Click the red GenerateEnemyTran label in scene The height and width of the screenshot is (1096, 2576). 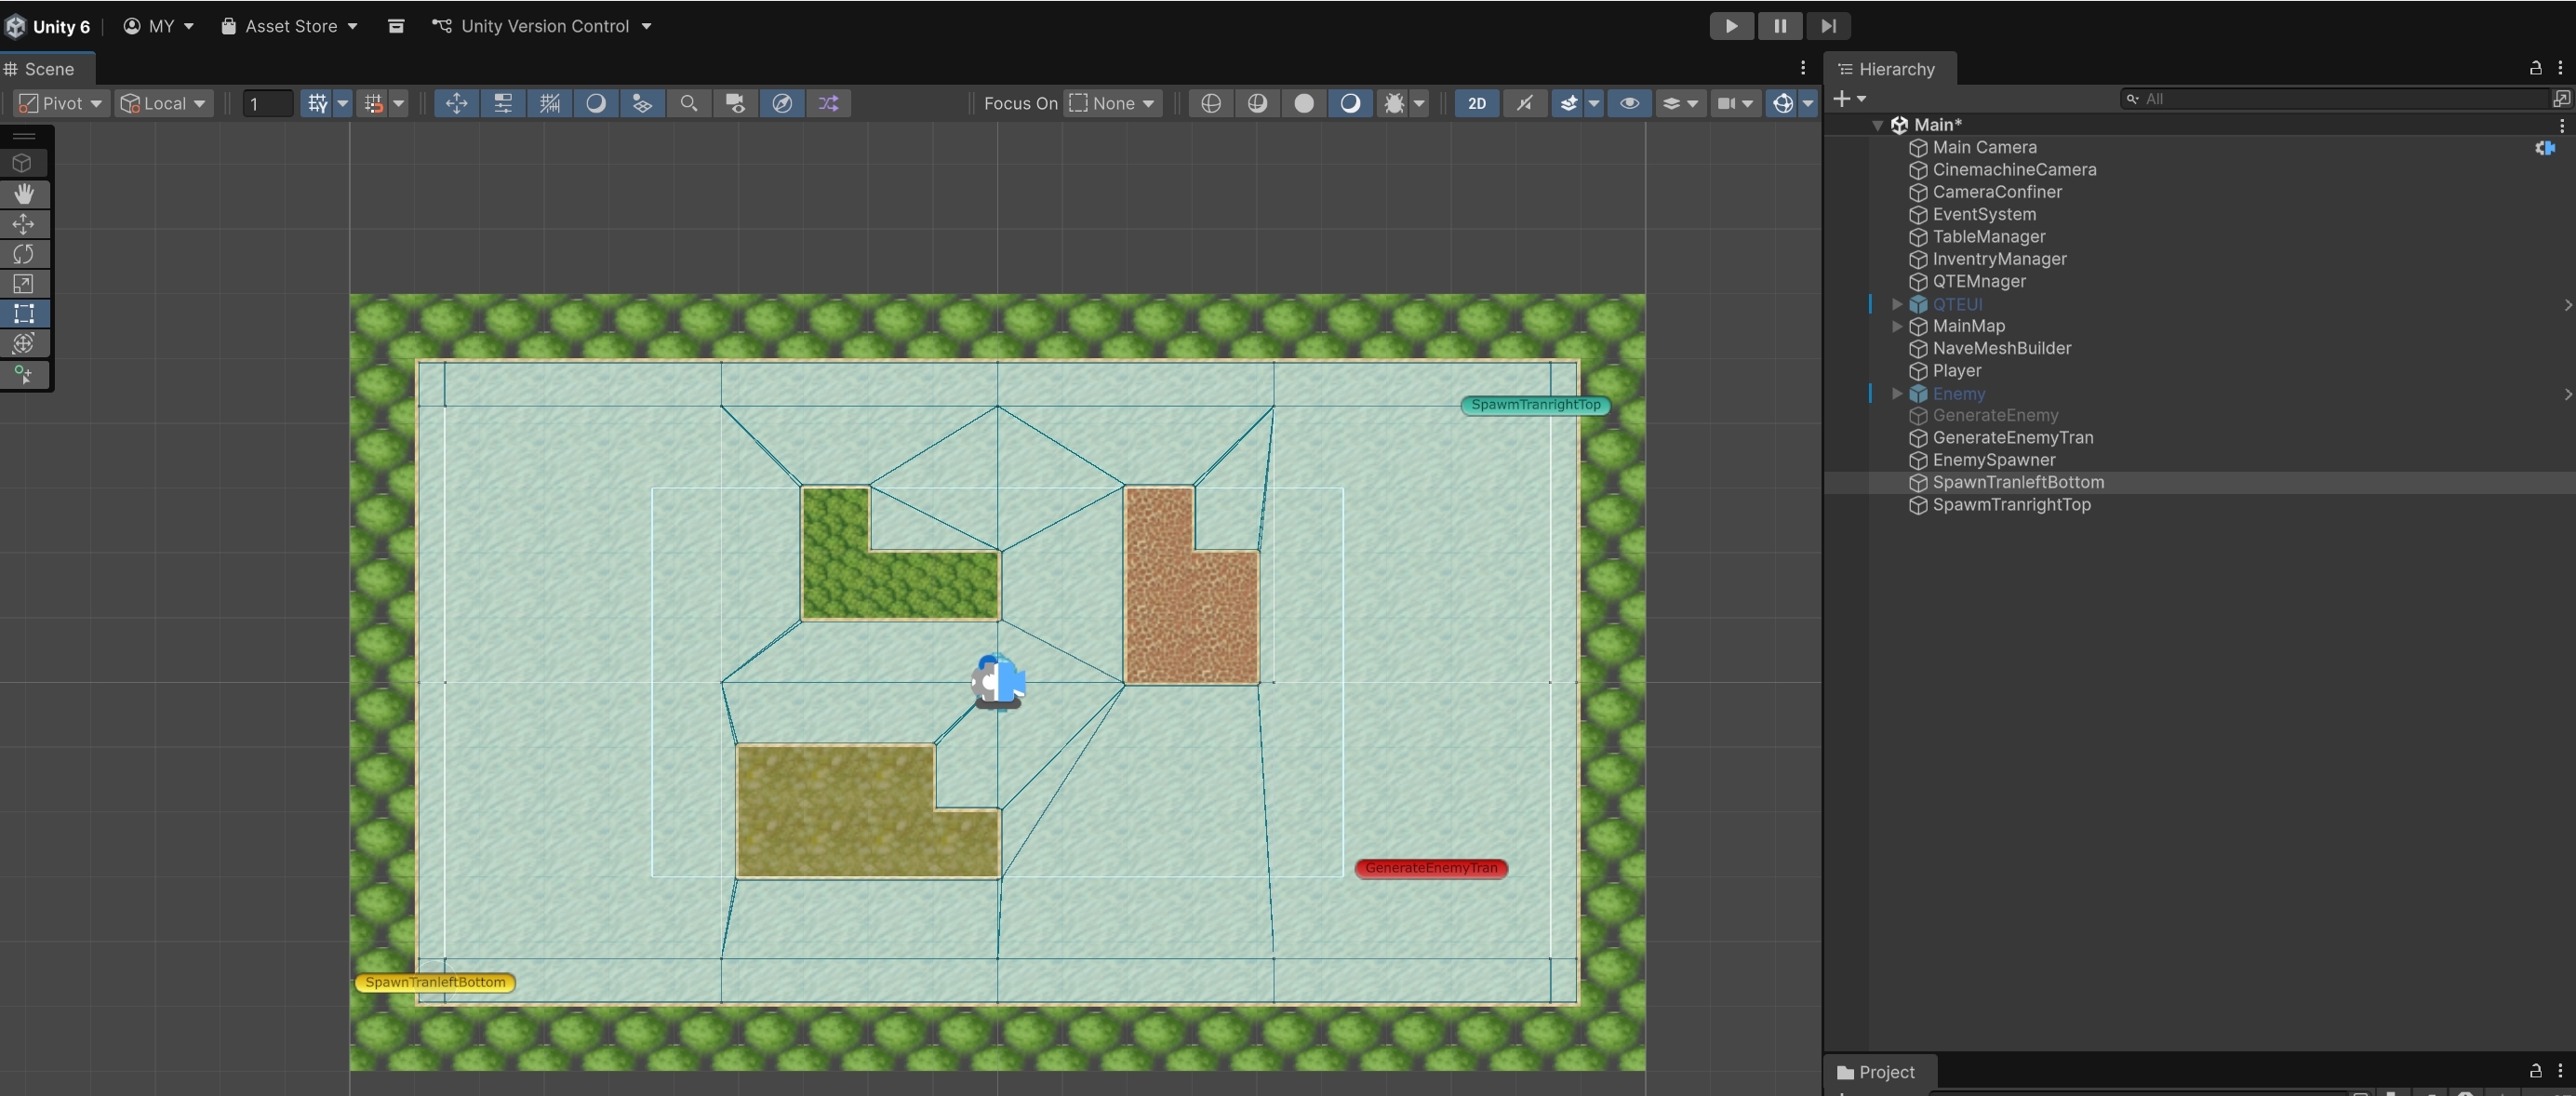click(x=1431, y=868)
